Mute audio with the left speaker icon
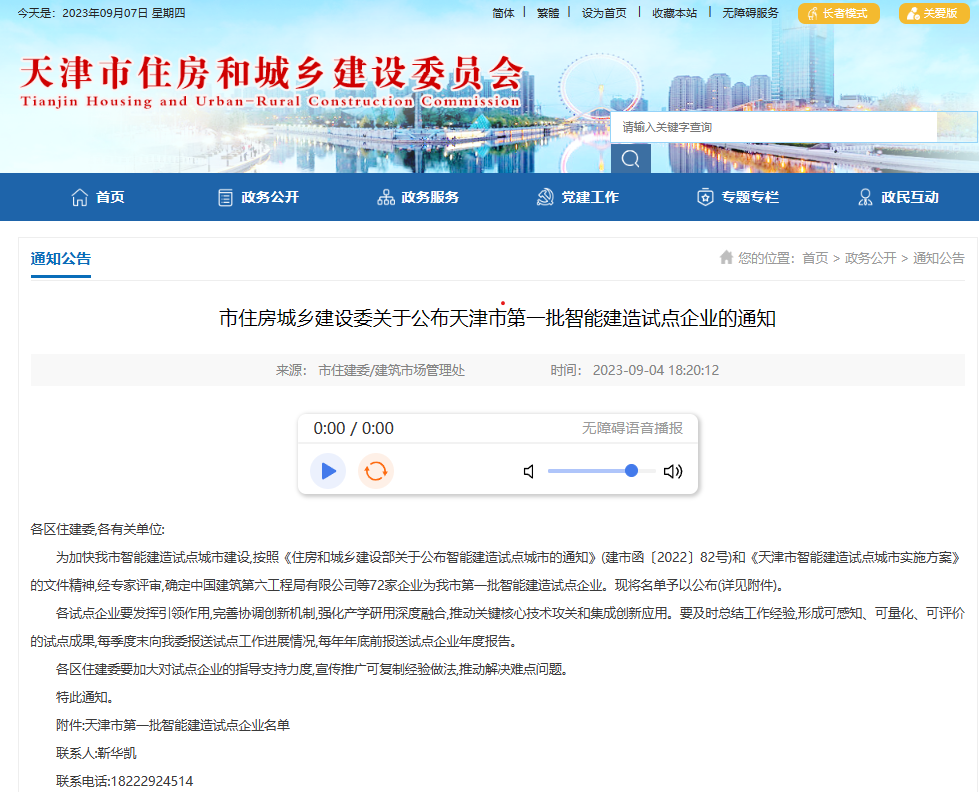Image resolution: width=979 pixels, height=792 pixels. 528,470
